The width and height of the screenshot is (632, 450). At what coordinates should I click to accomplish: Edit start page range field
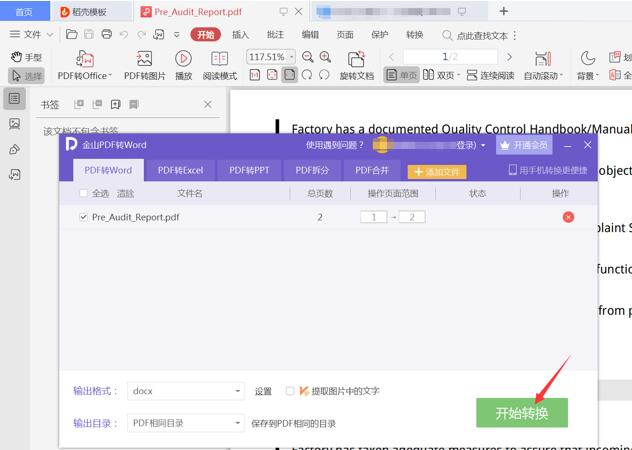pyautogui.click(x=374, y=217)
